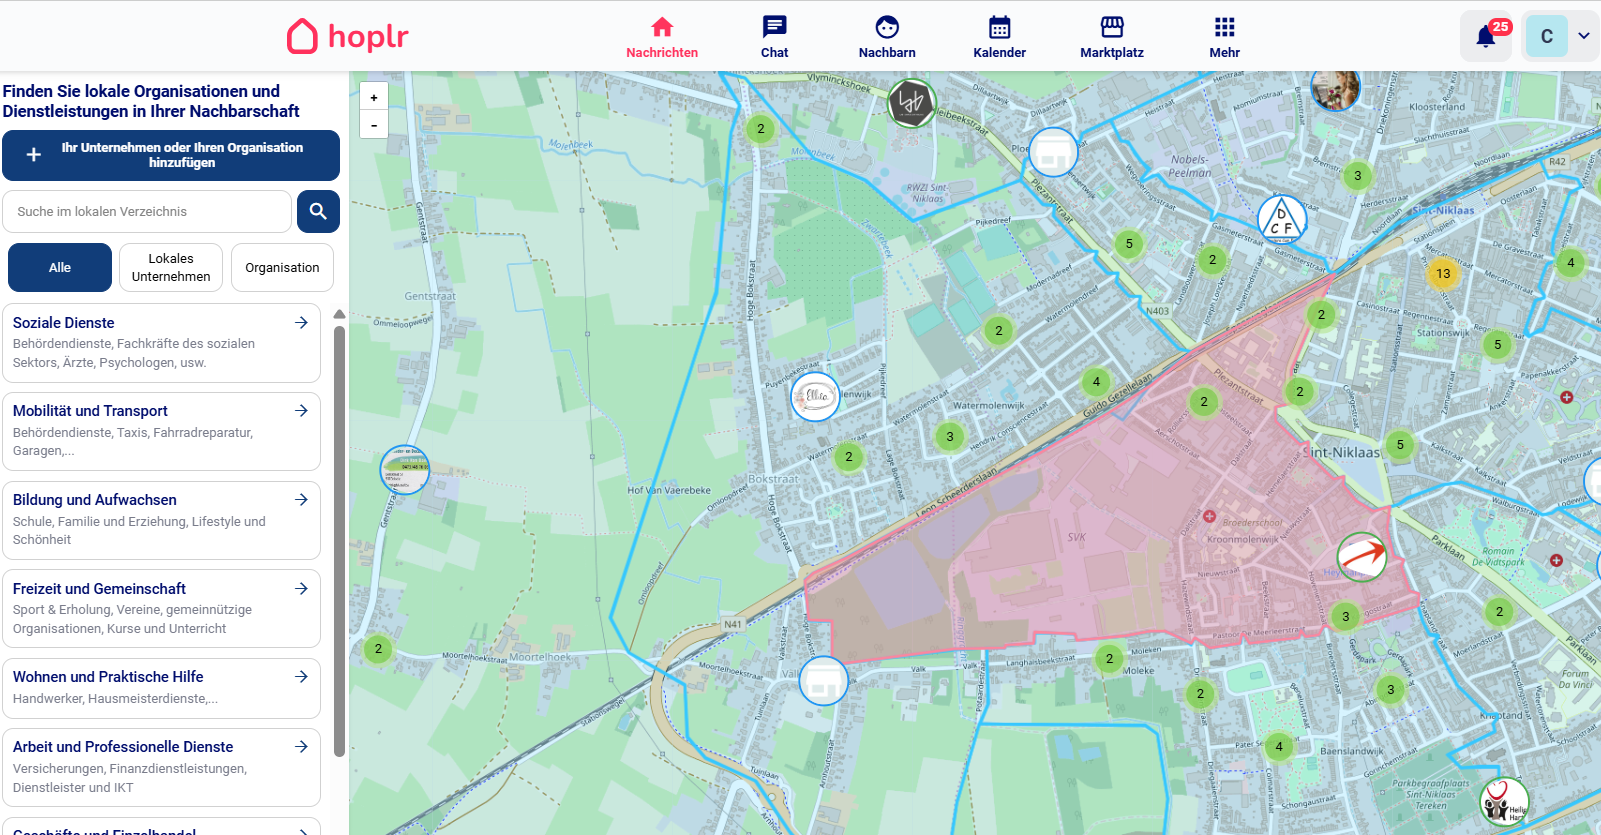Screen dimensions: 1601x835
Task: Click the magnifier search button
Action: tap(318, 212)
